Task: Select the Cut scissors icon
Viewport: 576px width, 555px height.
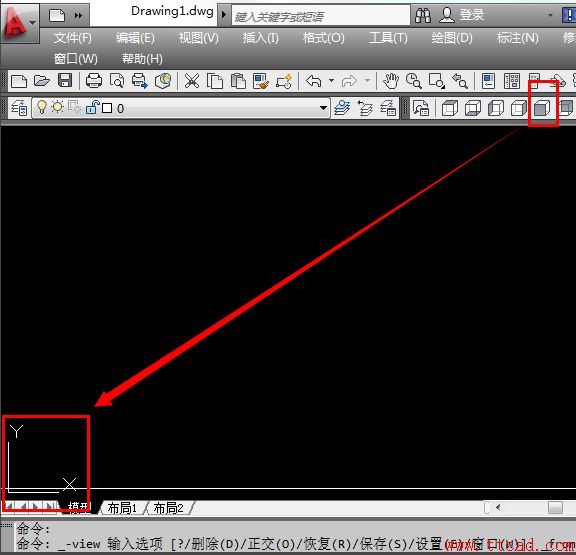Action: coord(192,81)
